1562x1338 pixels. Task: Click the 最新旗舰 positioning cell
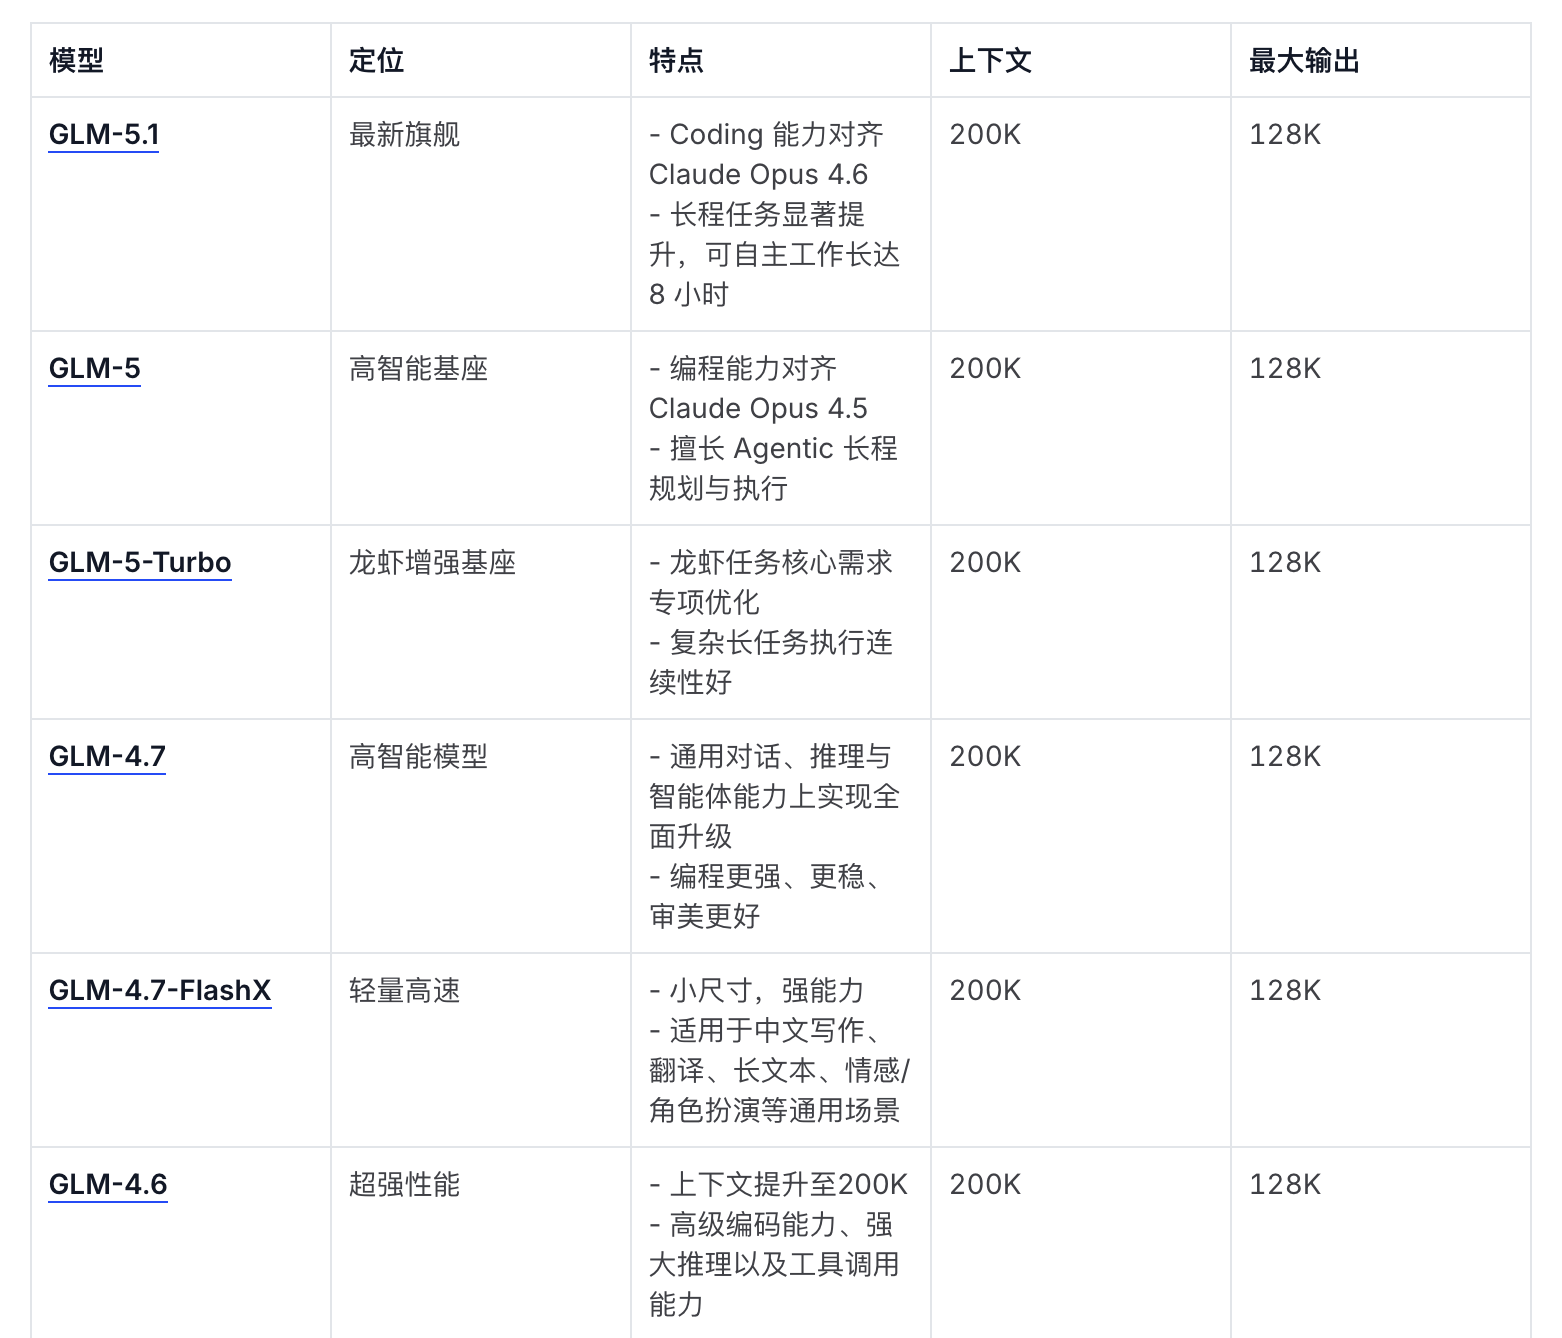point(404,134)
